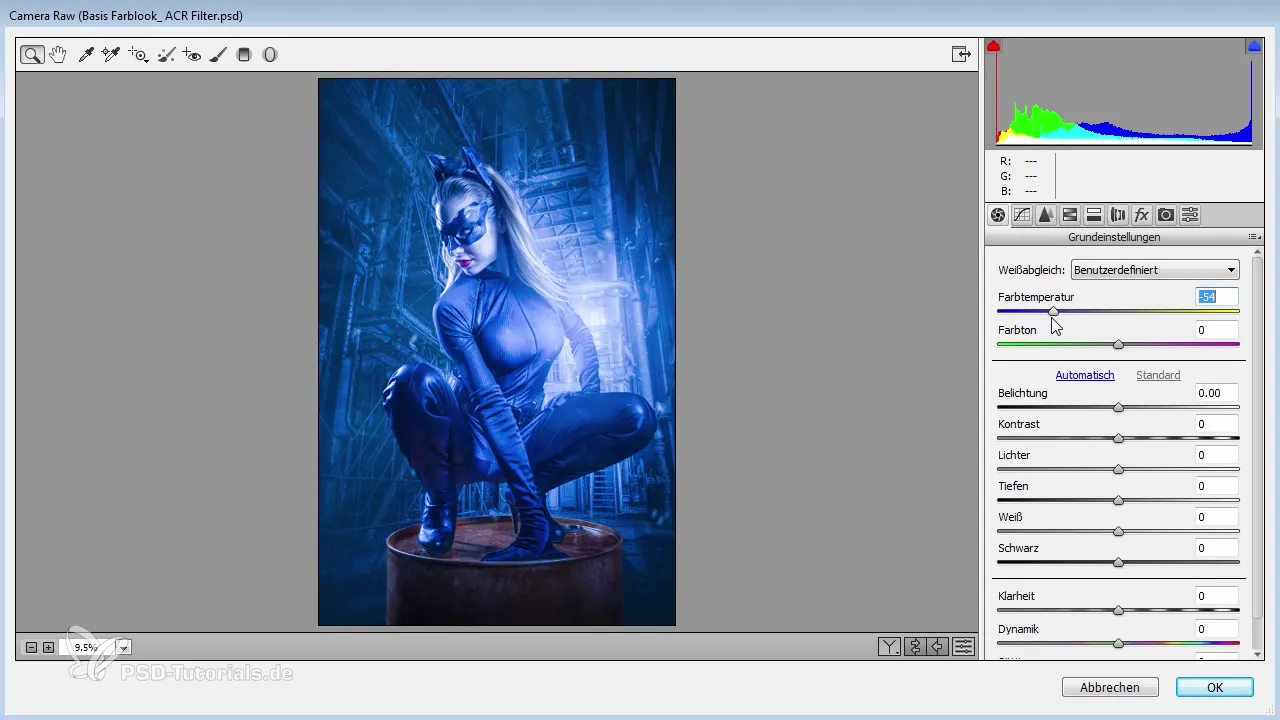The width and height of the screenshot is (1280, 720).
Task: Click the Belichtung value field
Action: [x=1217, y=393]
